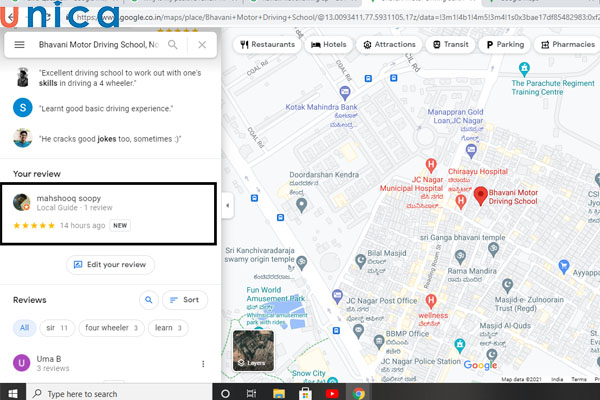The width and height of the screenshot is (600, 400).
Task: Click Uma B reviewer avatar
Action: click(x=21, y=363)
